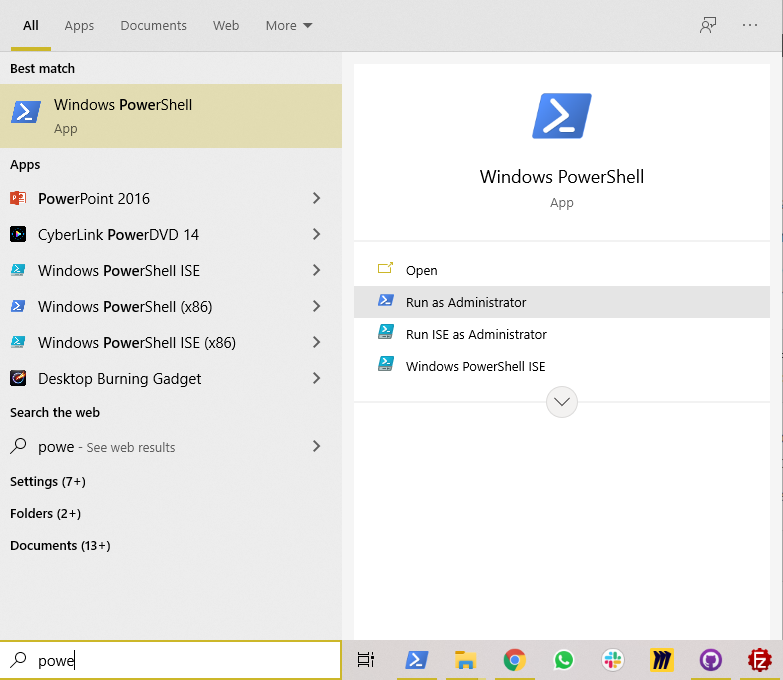Open GitHub Desktop from the taskbar

tap(711, 660)
